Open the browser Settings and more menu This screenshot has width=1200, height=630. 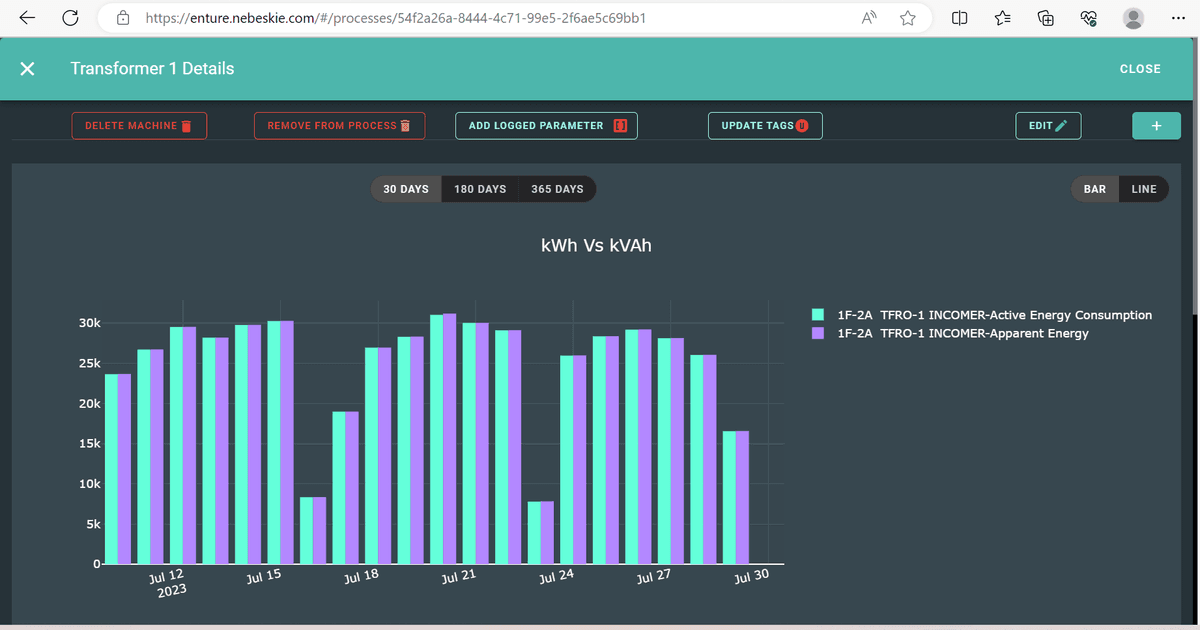click(x=1177, y=18)
